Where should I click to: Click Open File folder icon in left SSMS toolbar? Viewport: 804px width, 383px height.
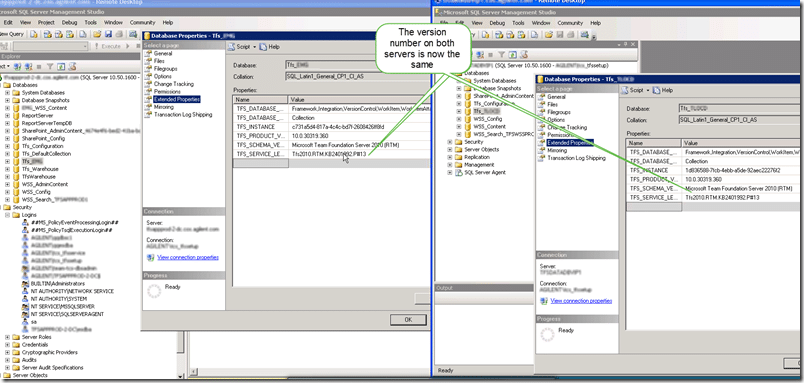click(x=97, y=34)
